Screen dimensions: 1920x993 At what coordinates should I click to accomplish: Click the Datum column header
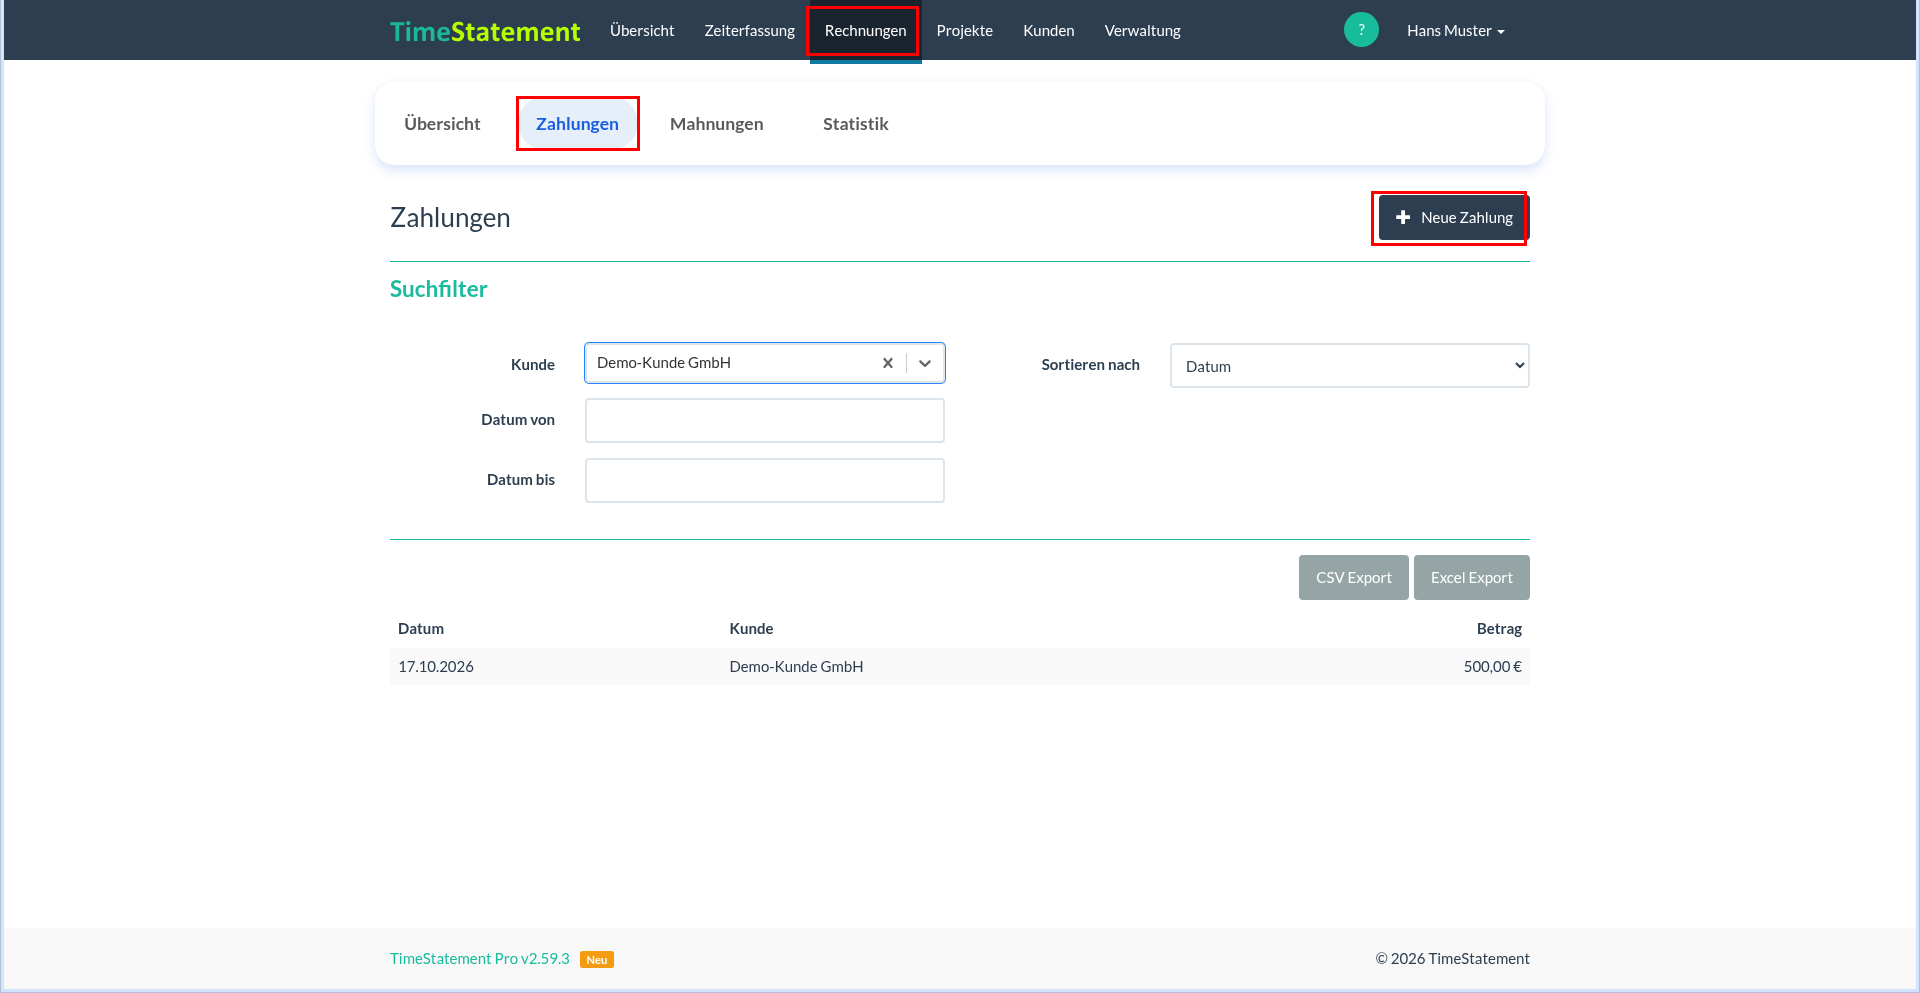[421, 629]
